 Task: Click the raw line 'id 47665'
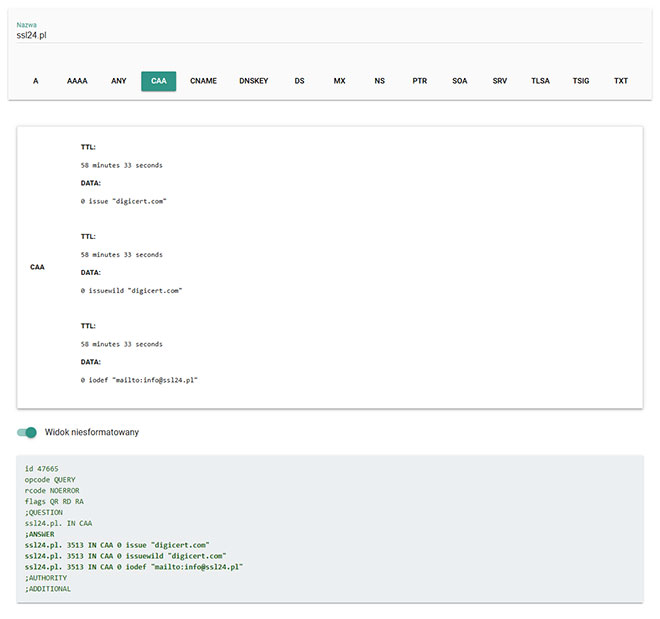tap(42, 469)
